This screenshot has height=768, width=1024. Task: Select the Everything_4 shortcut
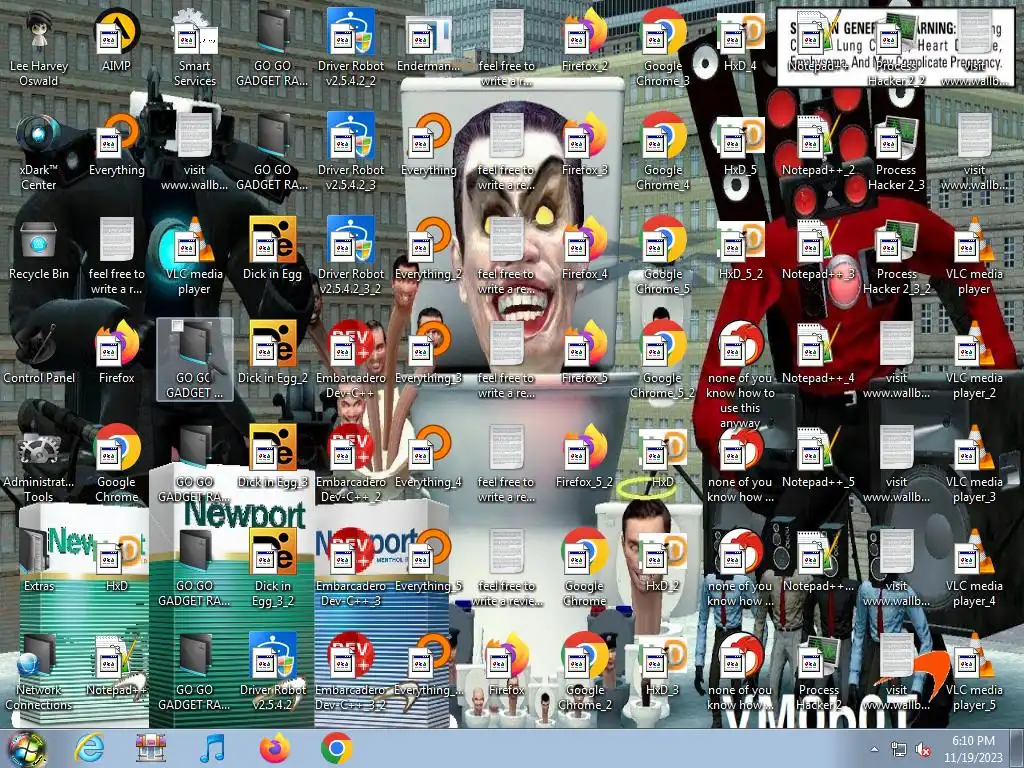pos(428,456)
